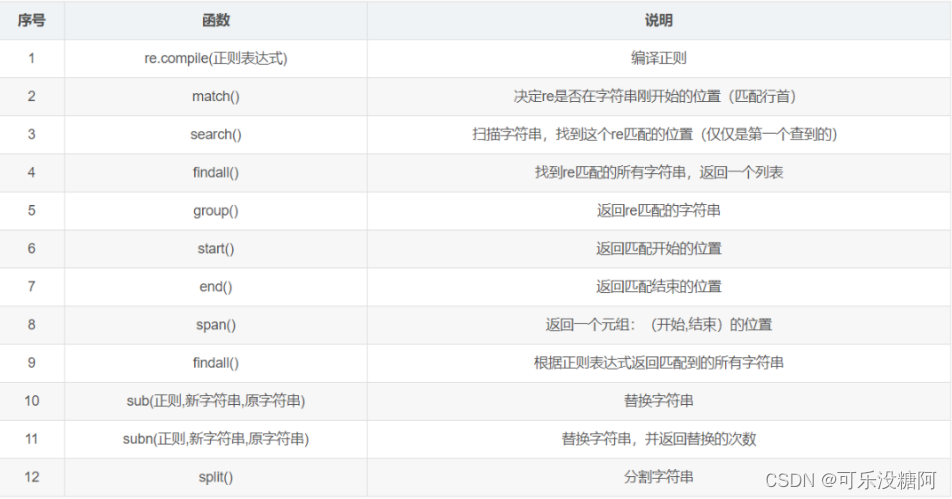
Task: Click the 序号 column header
Action: 32,21
